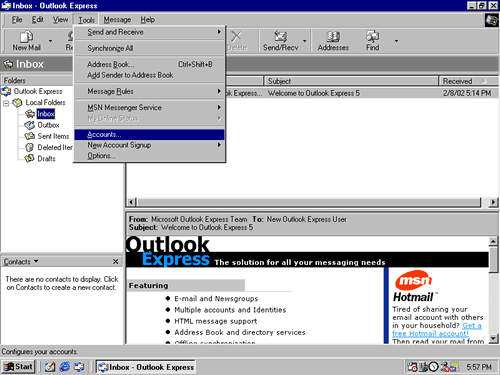This screenshot has width=500, height=375.
Task: Open the Edit menu
Action: (x=38, y=20)
